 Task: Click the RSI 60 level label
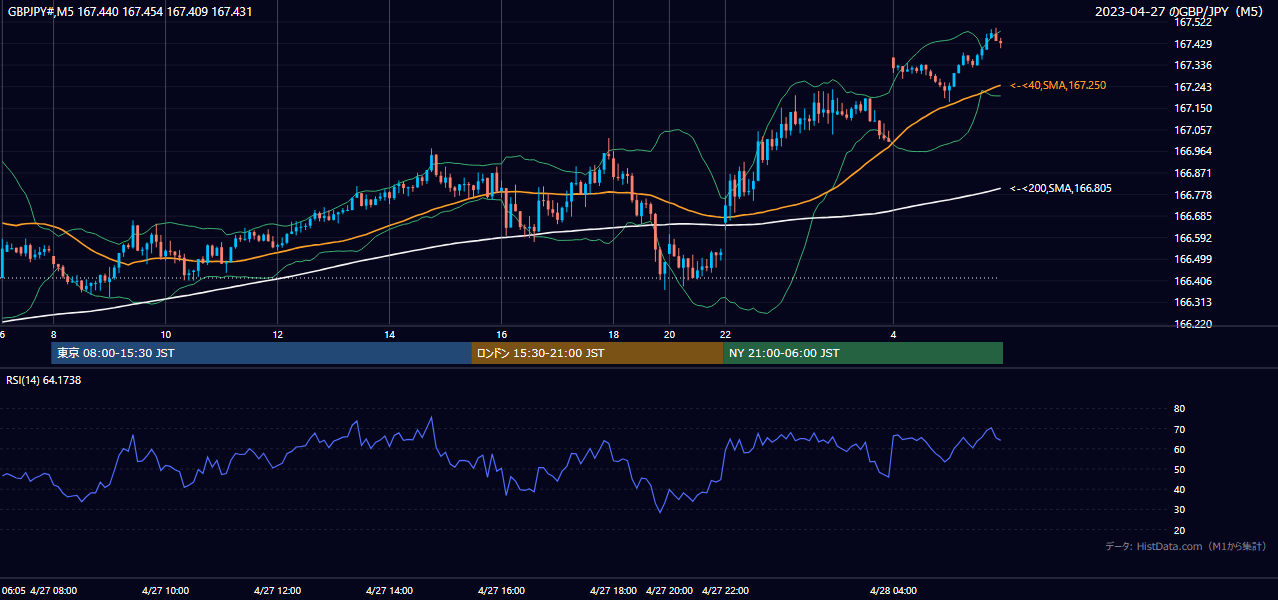pyautogui.click(x=1179, y=449)
